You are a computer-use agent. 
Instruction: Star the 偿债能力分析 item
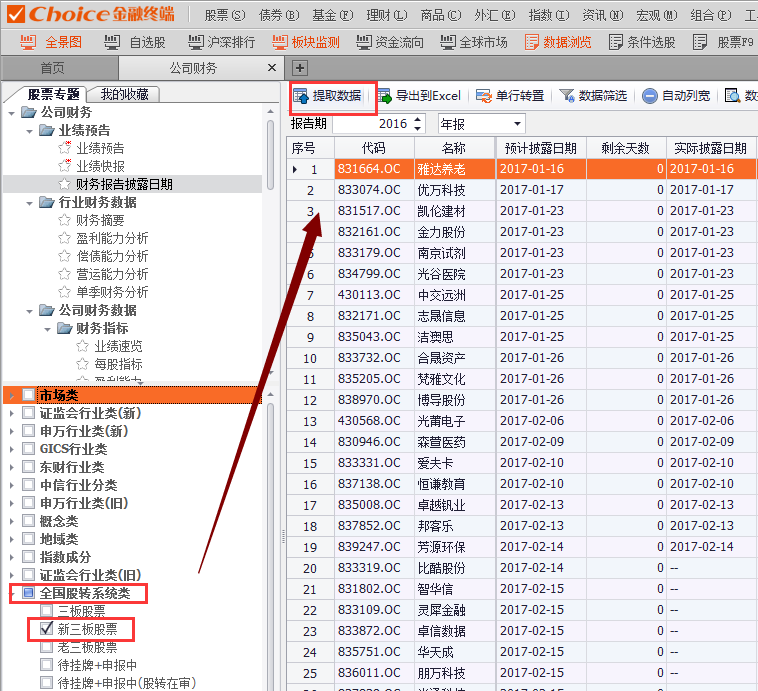[64, 256]
